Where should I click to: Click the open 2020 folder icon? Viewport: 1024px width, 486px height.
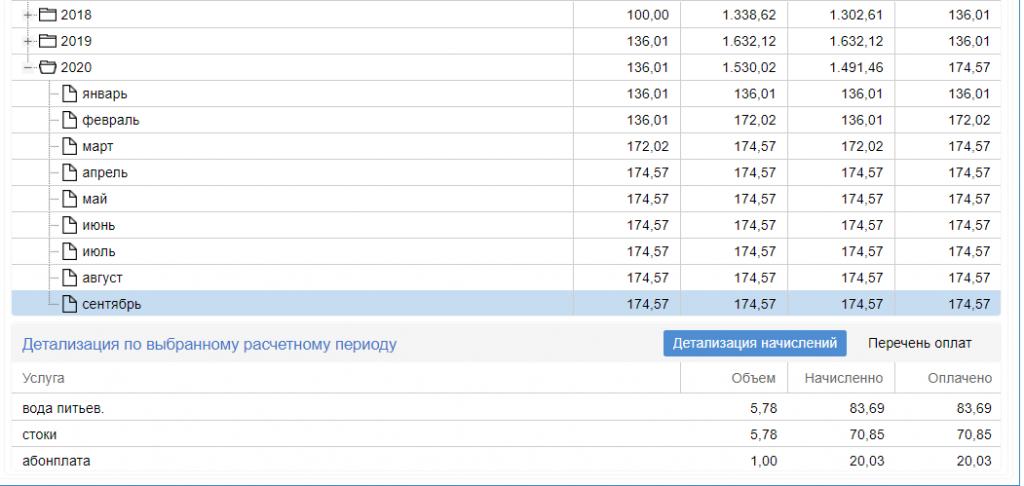point(48,68)
